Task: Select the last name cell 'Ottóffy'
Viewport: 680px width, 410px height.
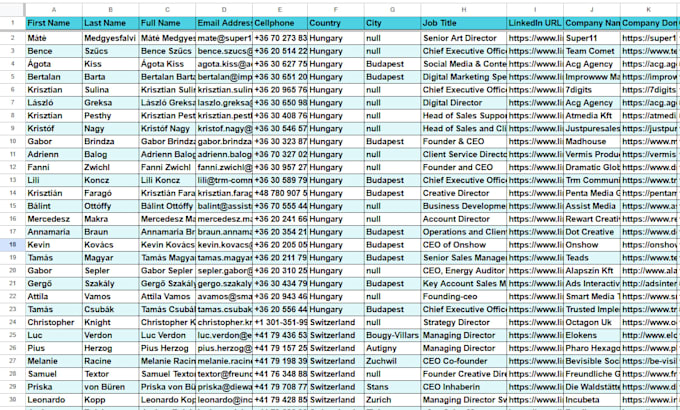Action: click(111, 206)
